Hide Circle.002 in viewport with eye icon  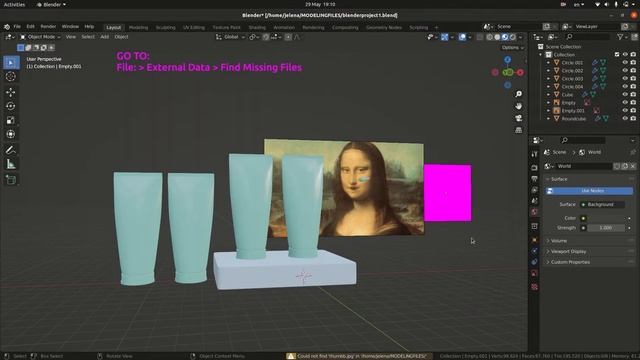click(x=625, y=71)
